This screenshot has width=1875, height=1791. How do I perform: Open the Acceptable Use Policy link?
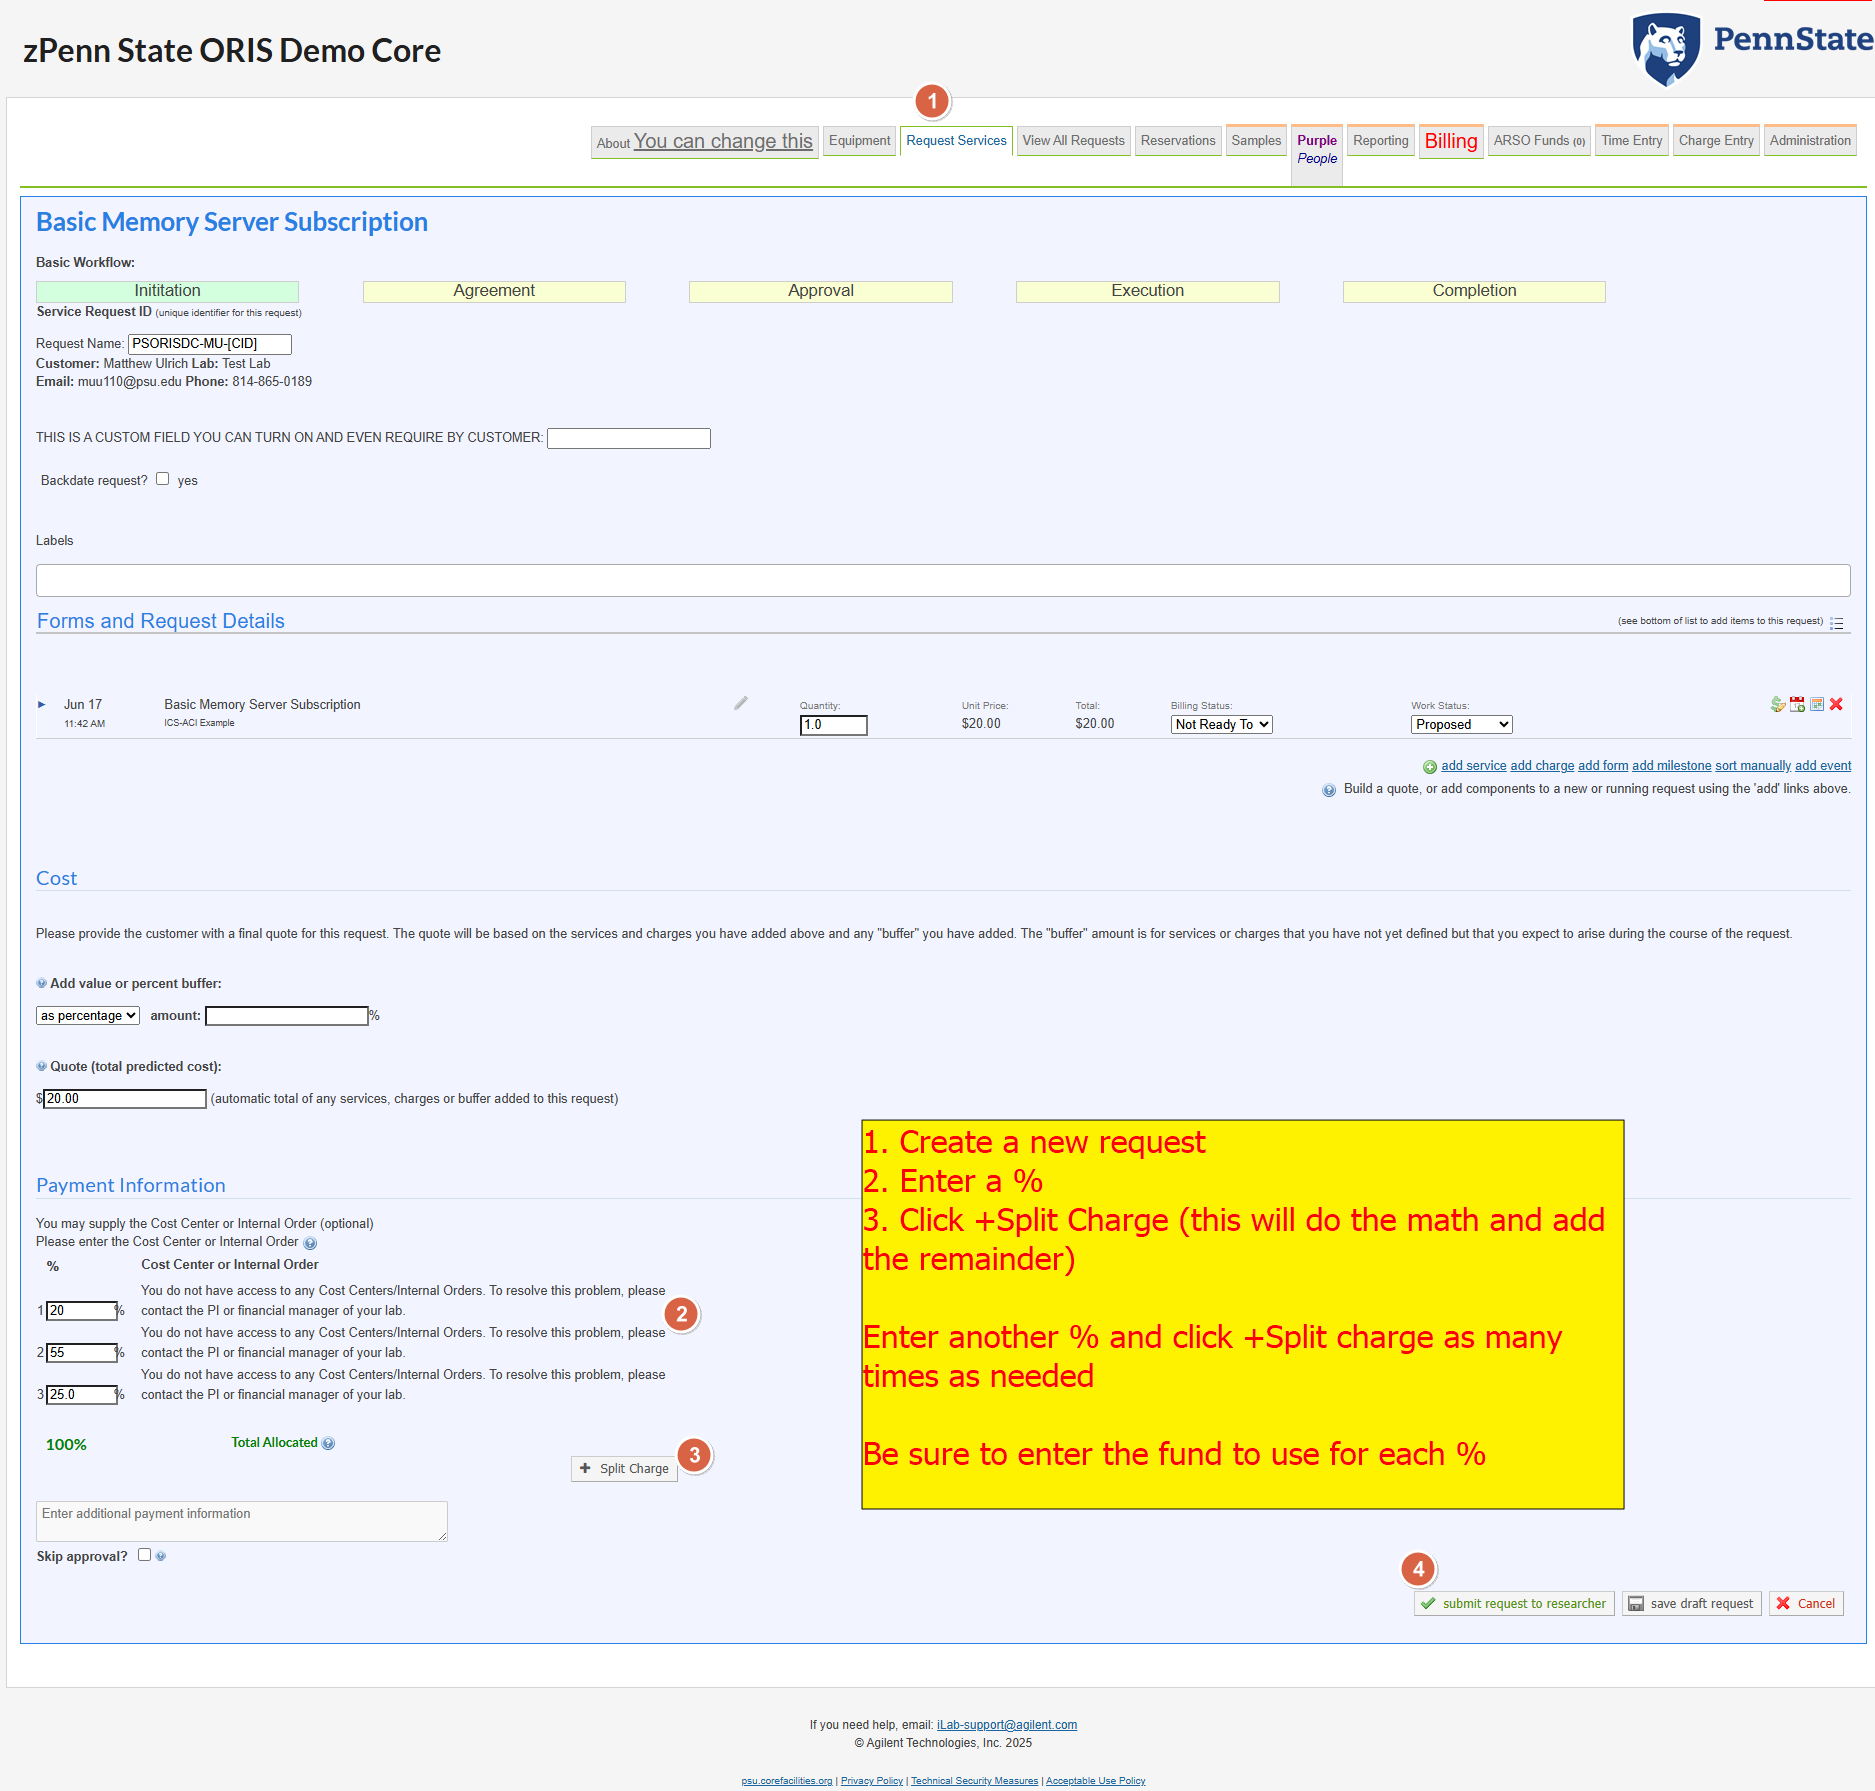tap(1095, 1781)
